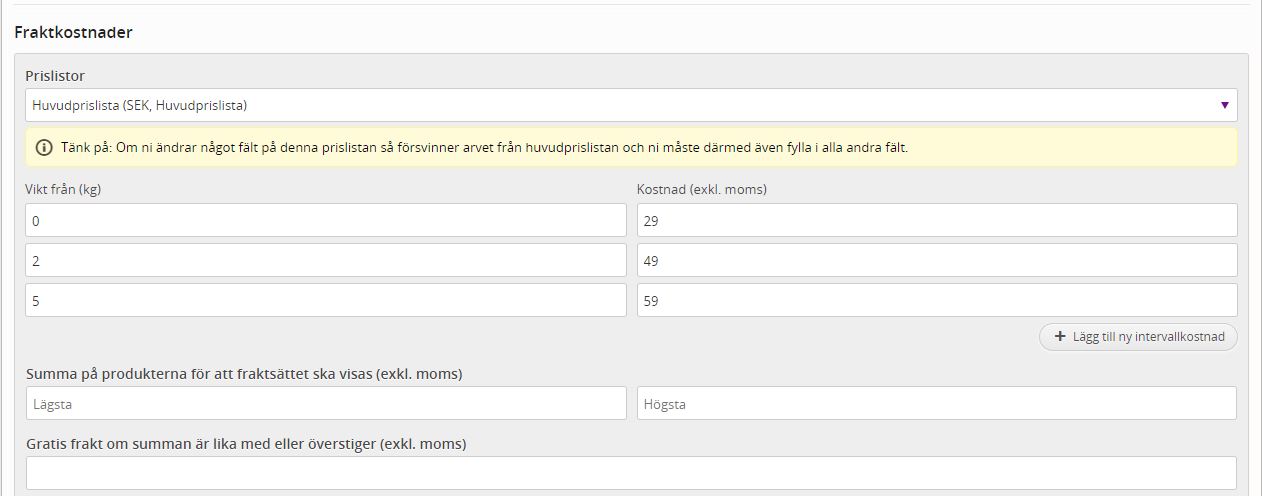Click the Fraktkostnader section heading
This screenshot has width=1262, height=496.
pyautogui.click(x=73, y=33)
